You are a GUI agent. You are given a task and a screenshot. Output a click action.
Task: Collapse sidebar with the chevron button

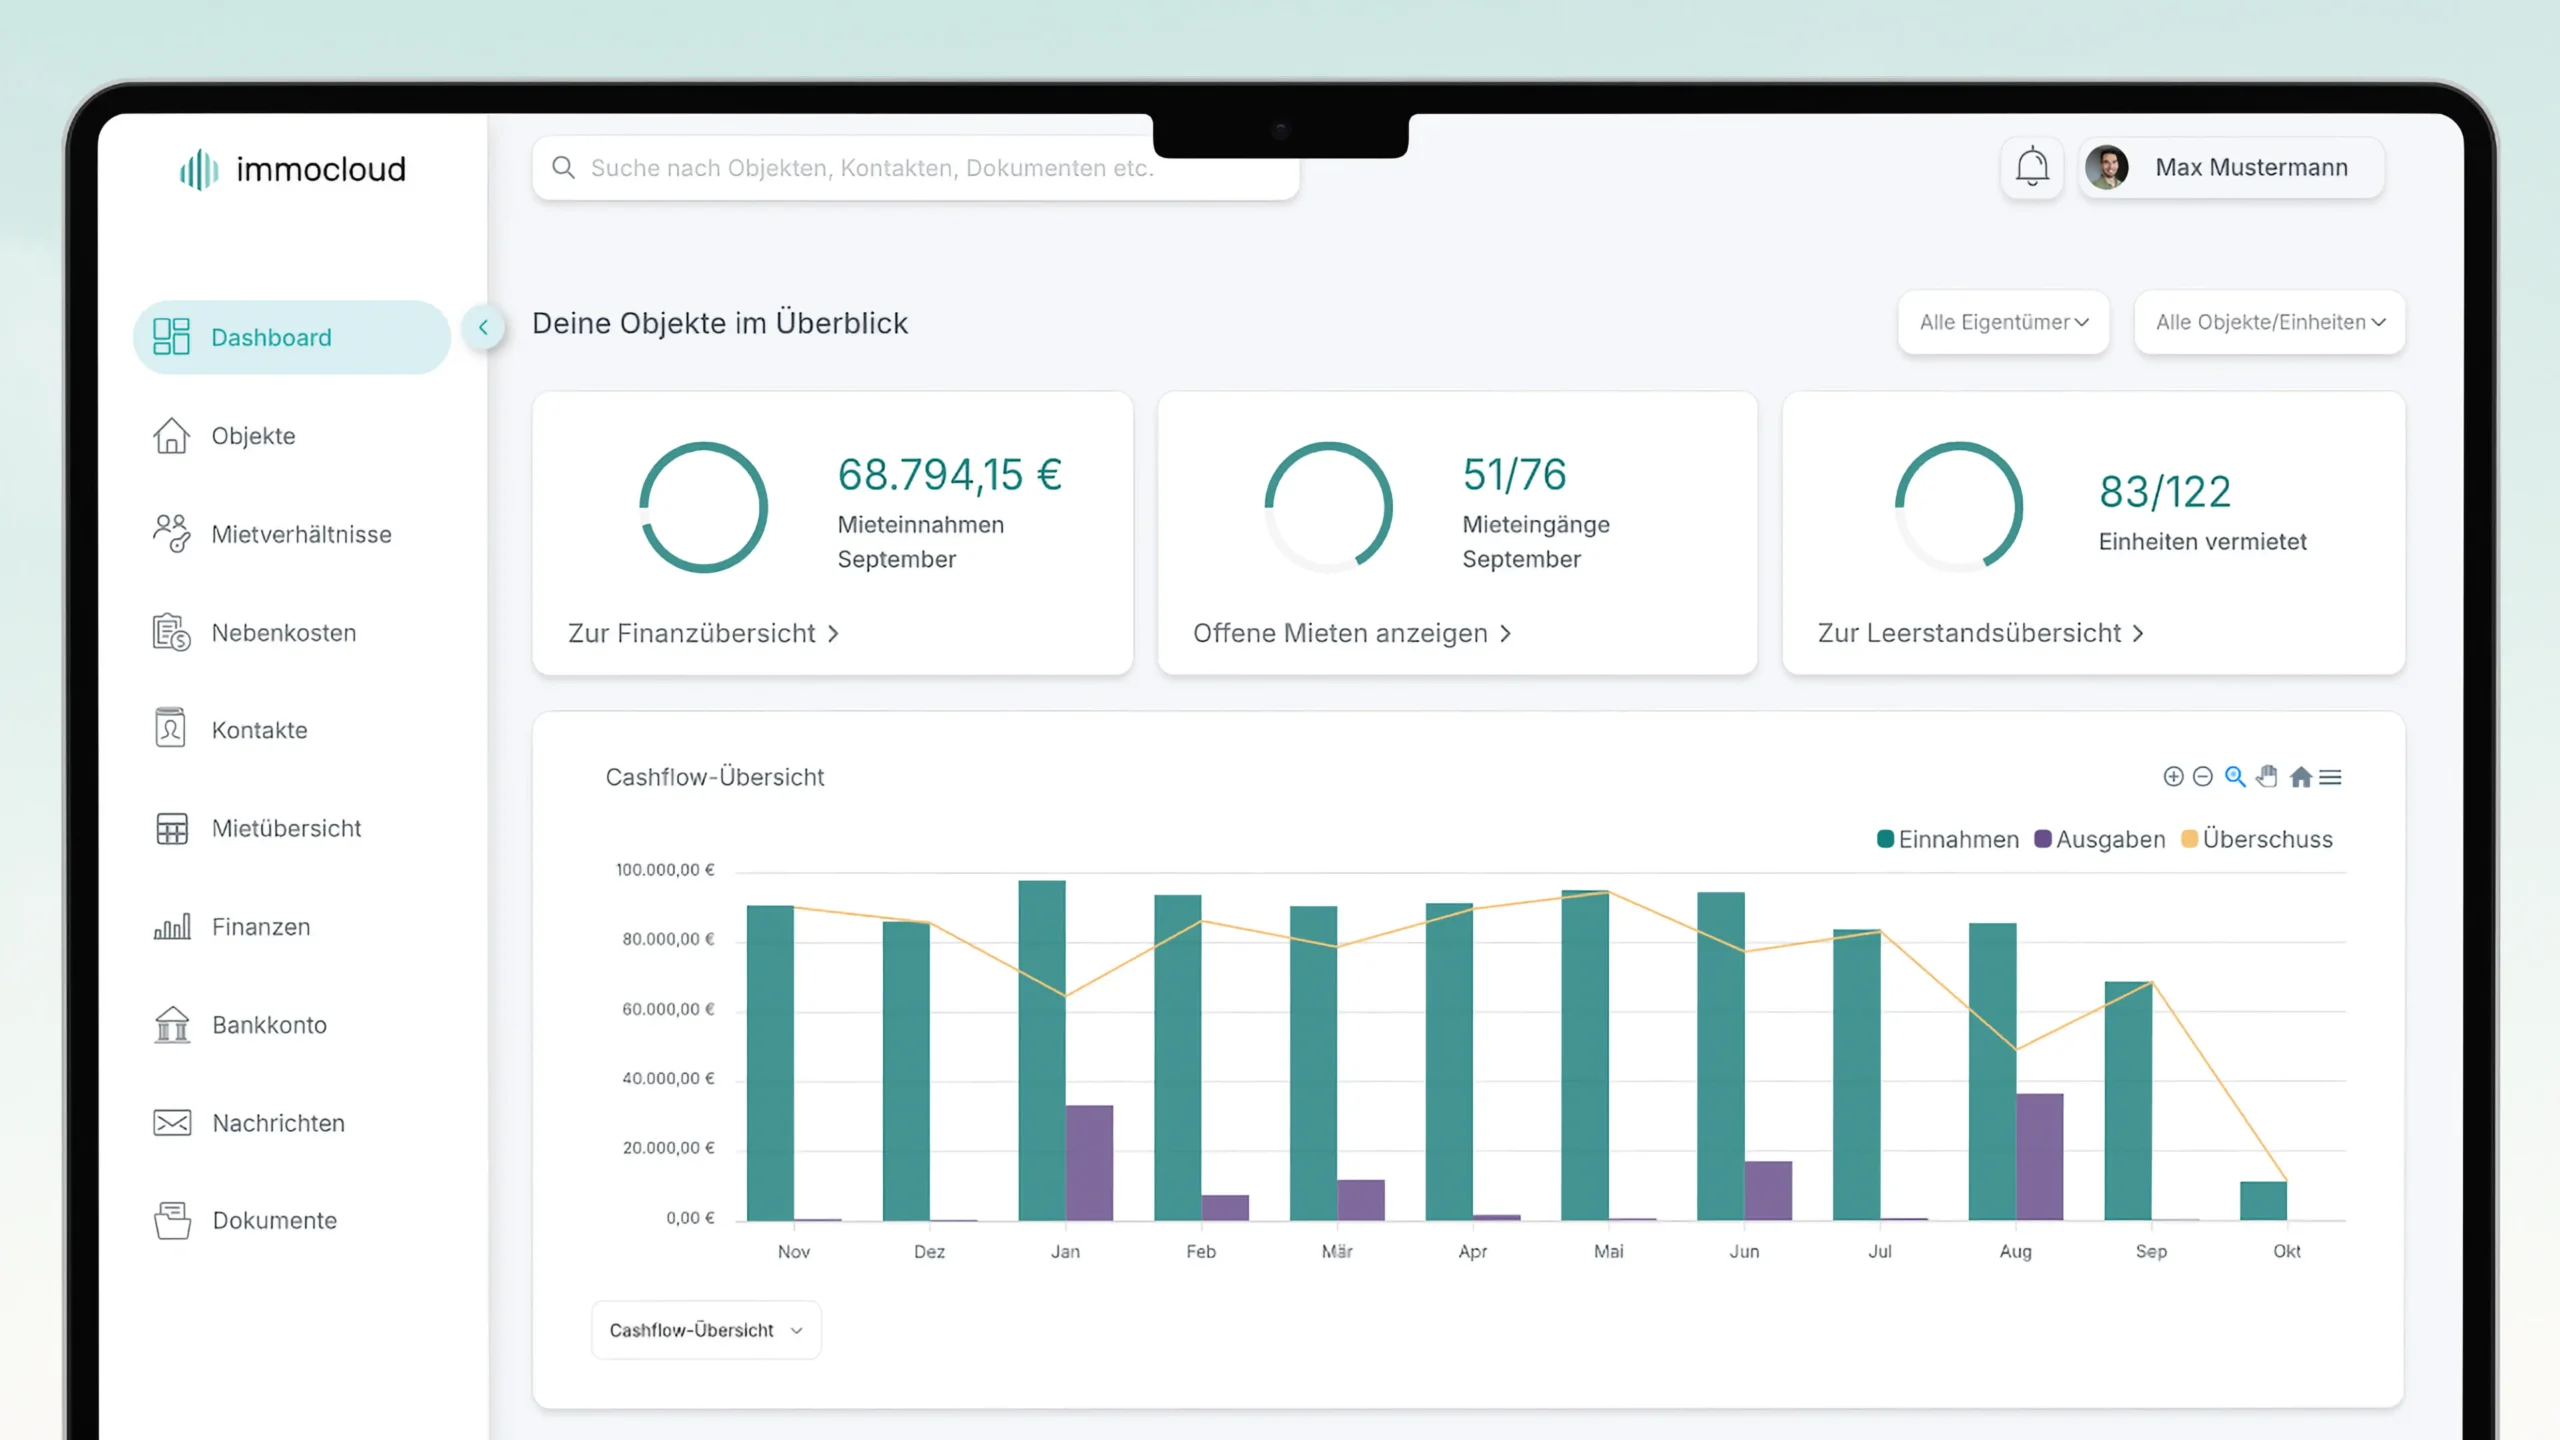click(483, 327)
